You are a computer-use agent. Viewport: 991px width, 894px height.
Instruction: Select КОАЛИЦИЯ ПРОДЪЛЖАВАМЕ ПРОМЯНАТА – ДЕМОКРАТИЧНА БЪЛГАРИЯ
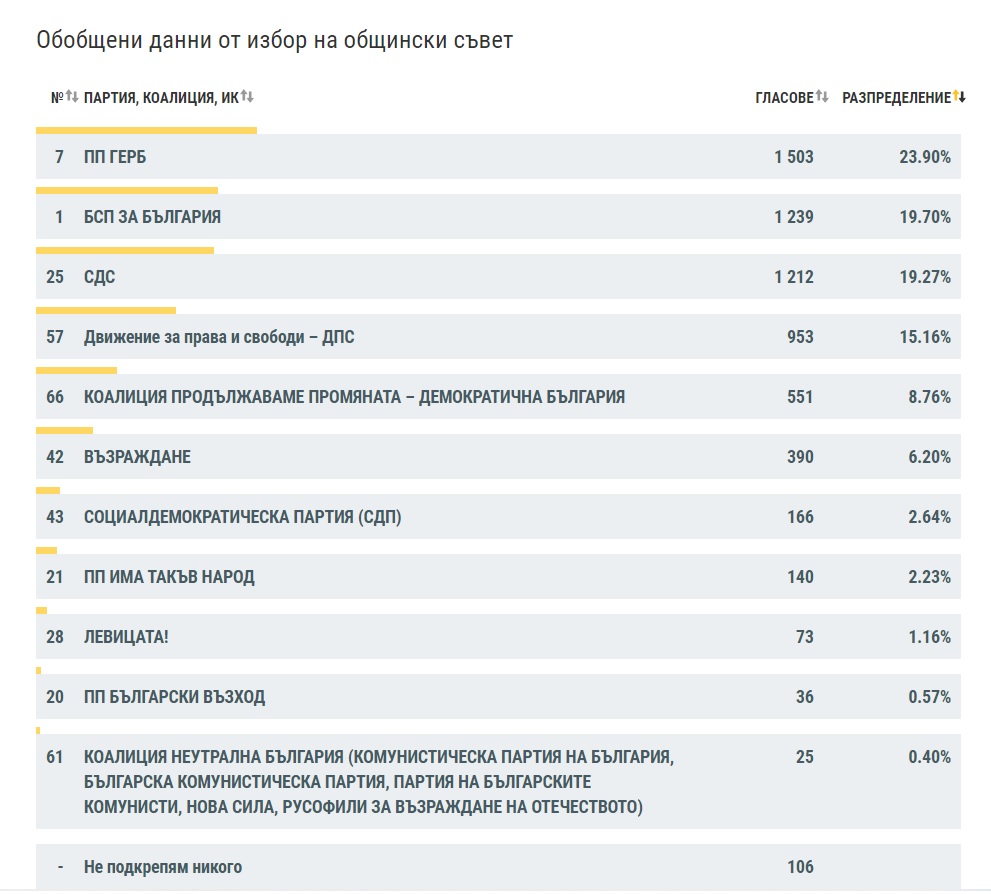click(354, 397)
